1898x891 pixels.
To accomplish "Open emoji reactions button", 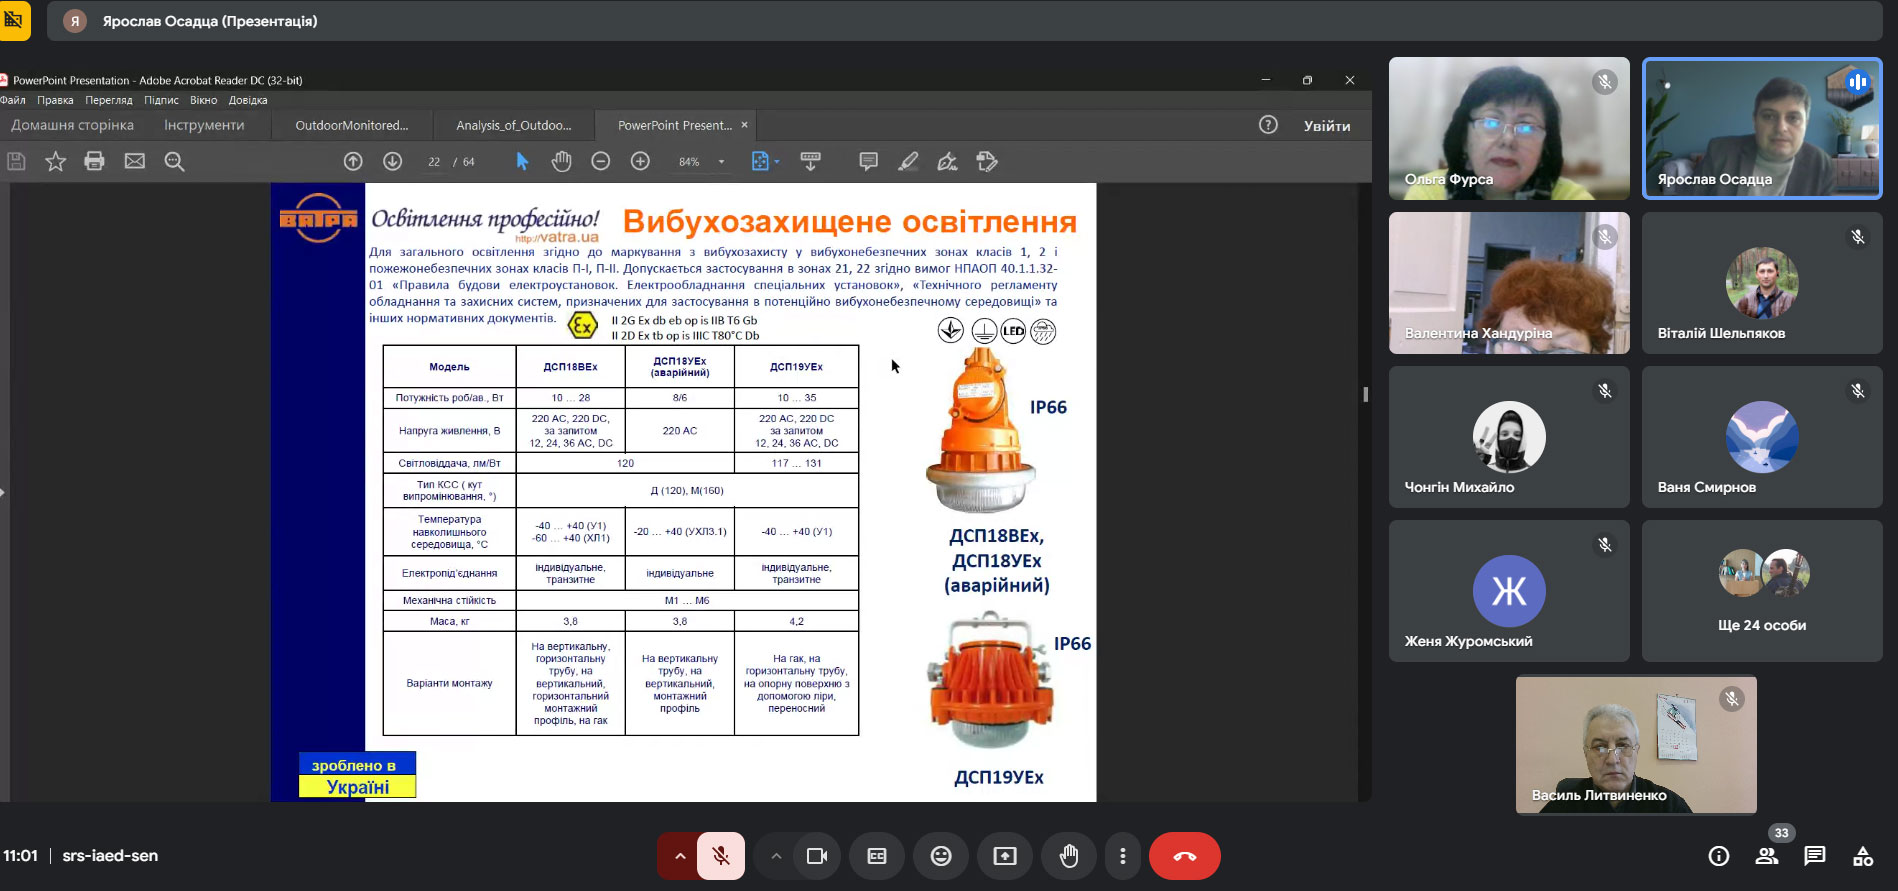I will point(941,856).
